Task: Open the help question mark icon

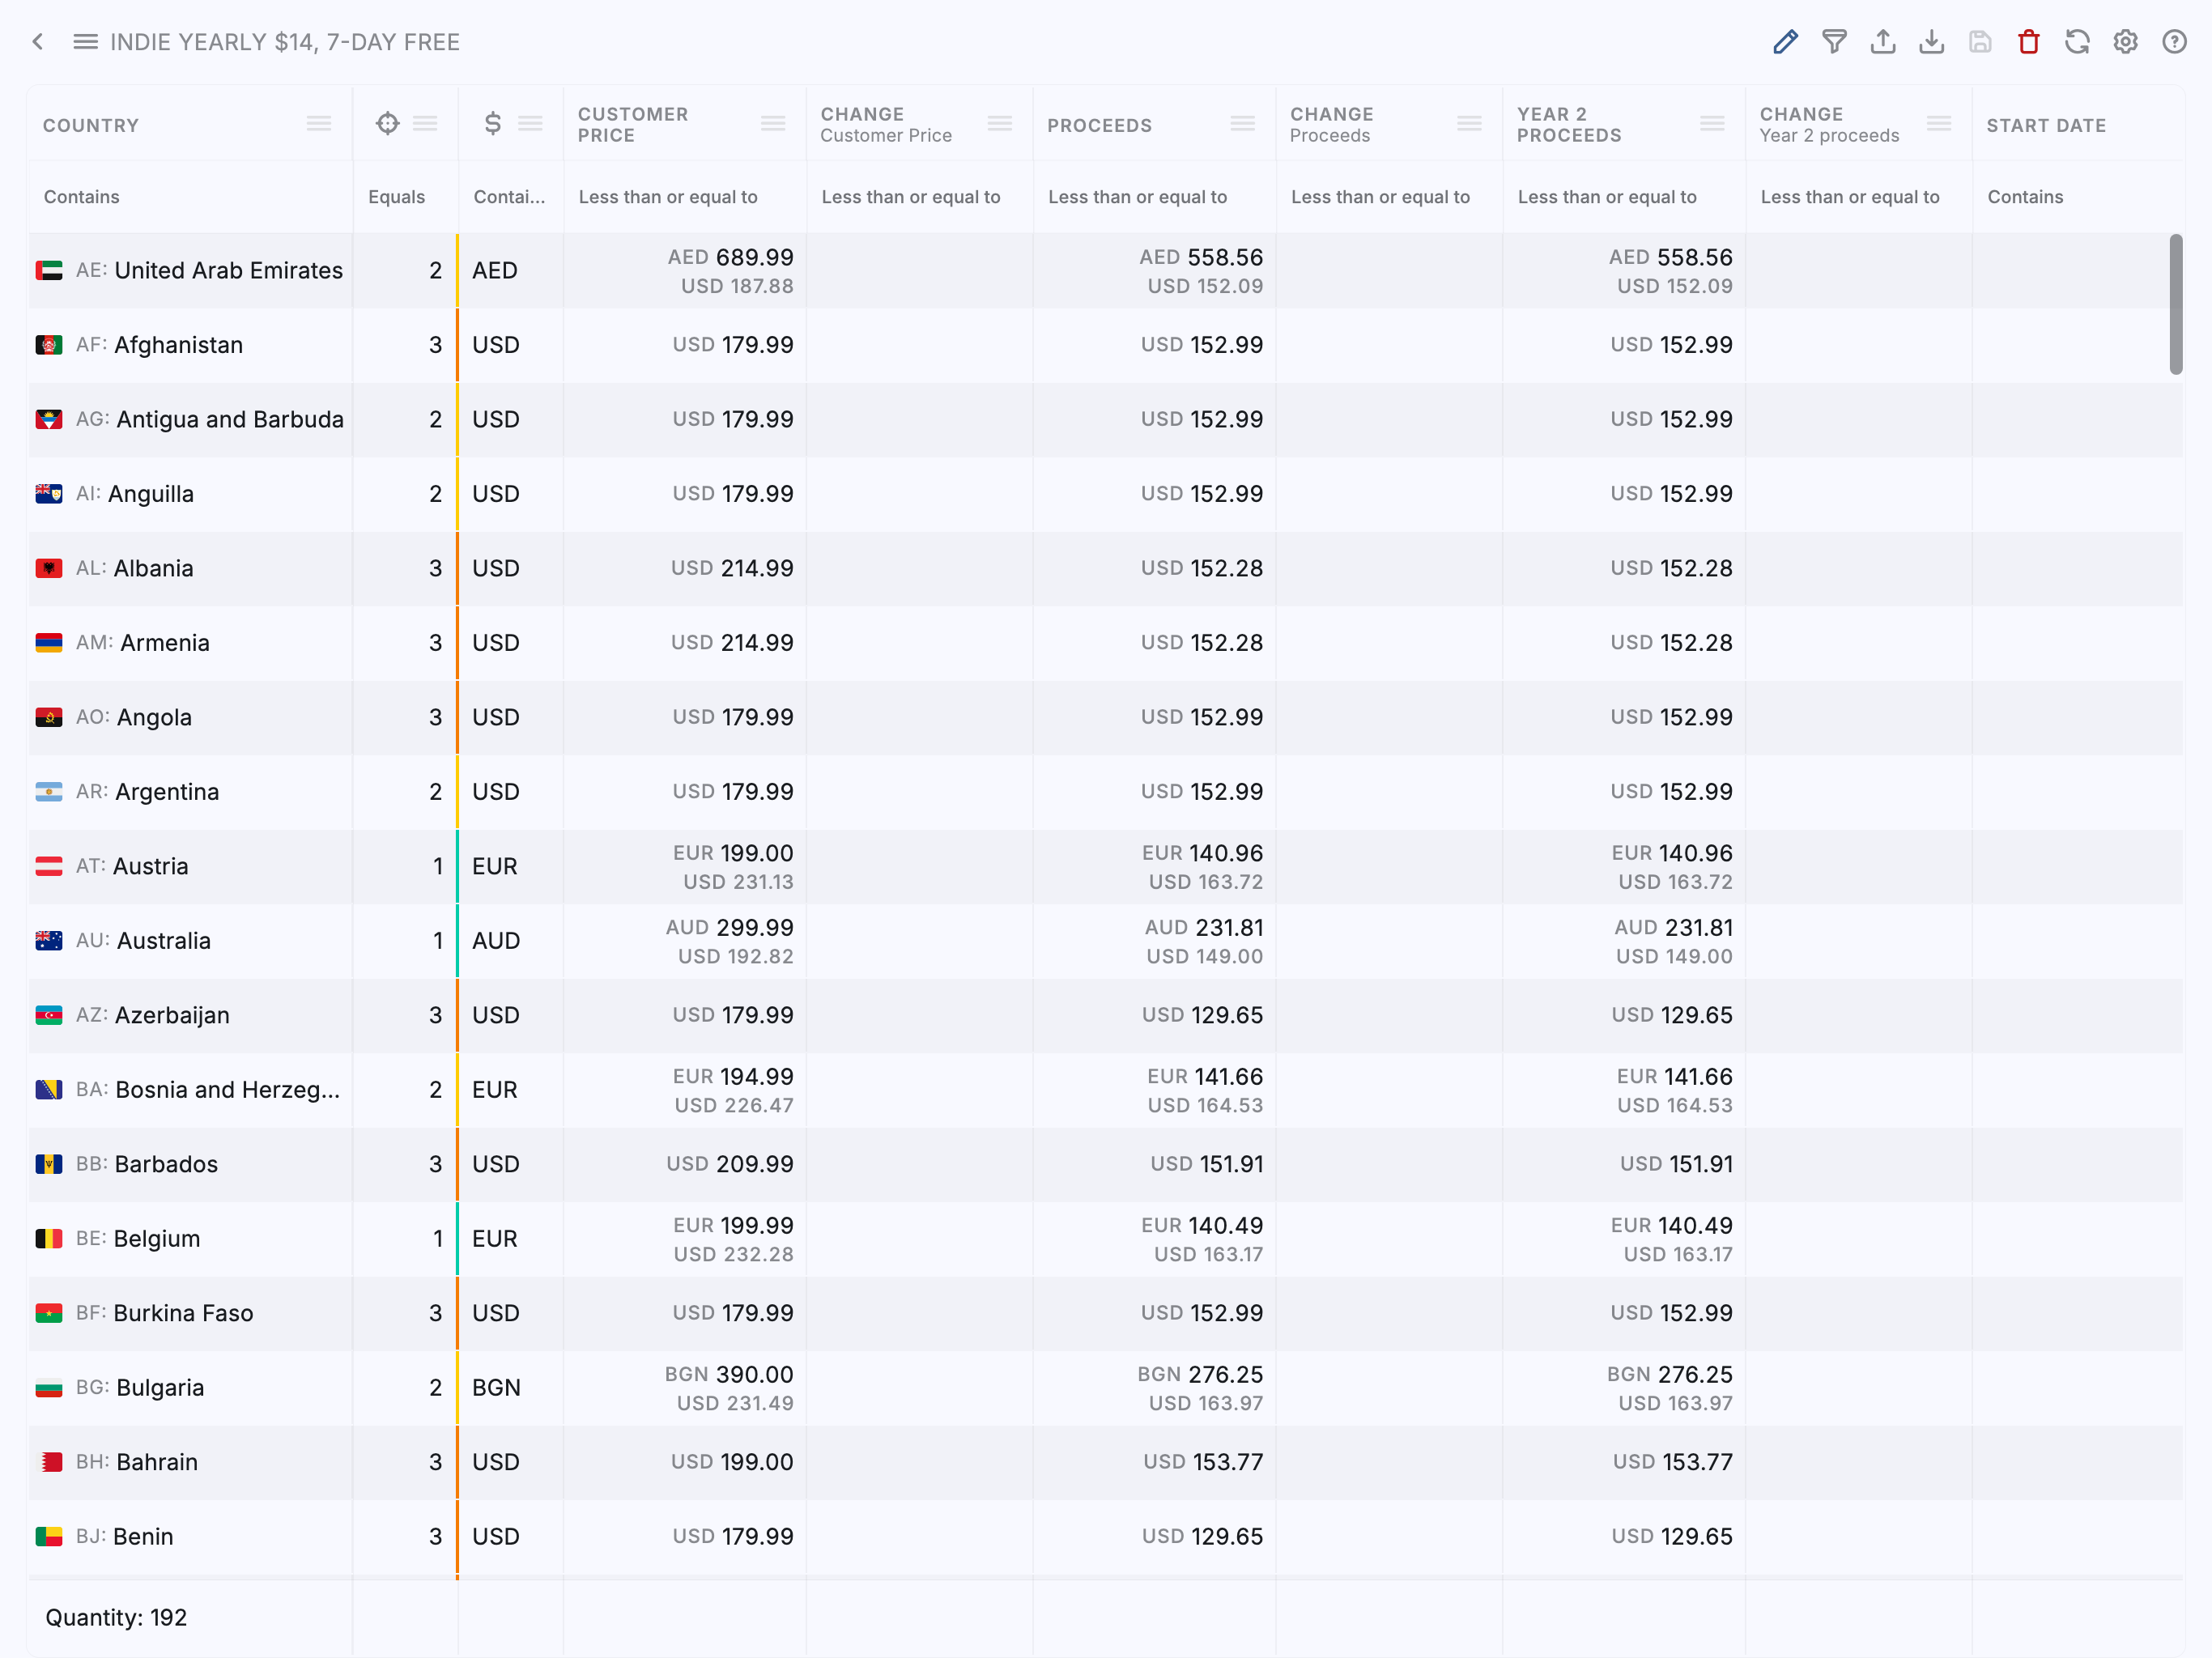Action: (x=2174, y=42)
